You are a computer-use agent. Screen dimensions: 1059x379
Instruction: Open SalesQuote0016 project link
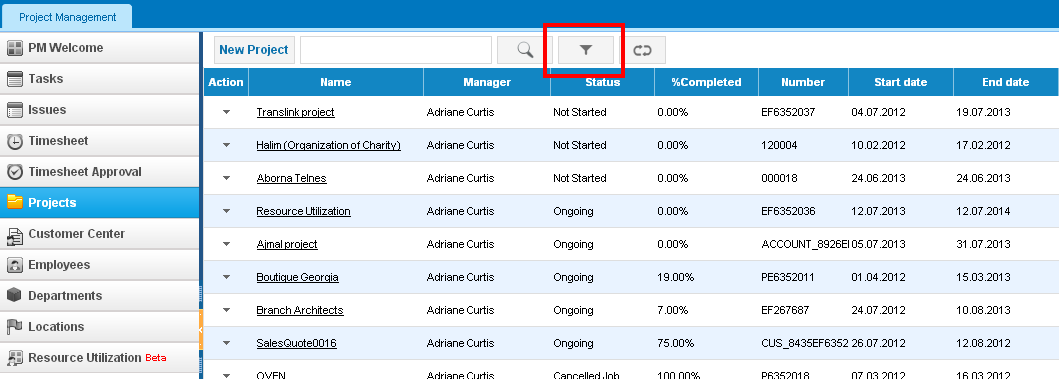tap(296, 344)
